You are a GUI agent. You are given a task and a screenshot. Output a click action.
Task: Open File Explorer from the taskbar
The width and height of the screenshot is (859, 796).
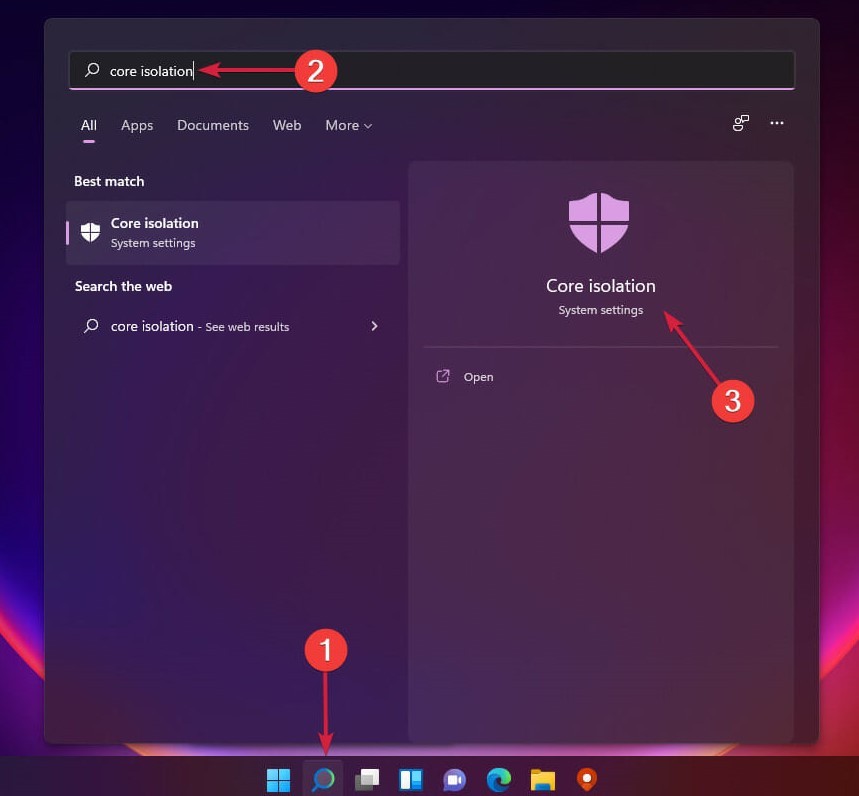(x=543, y=780)
